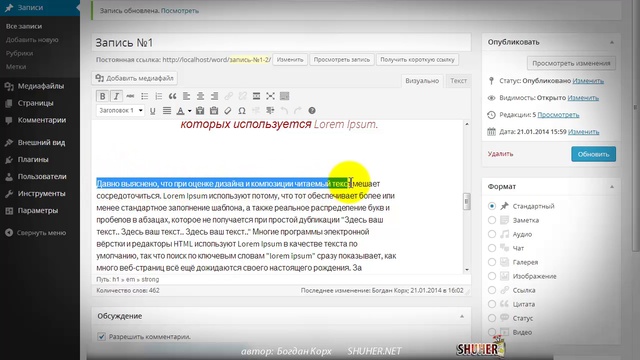Toggle the kitchen sink toolbar row
640x360 pixels.
284,96
